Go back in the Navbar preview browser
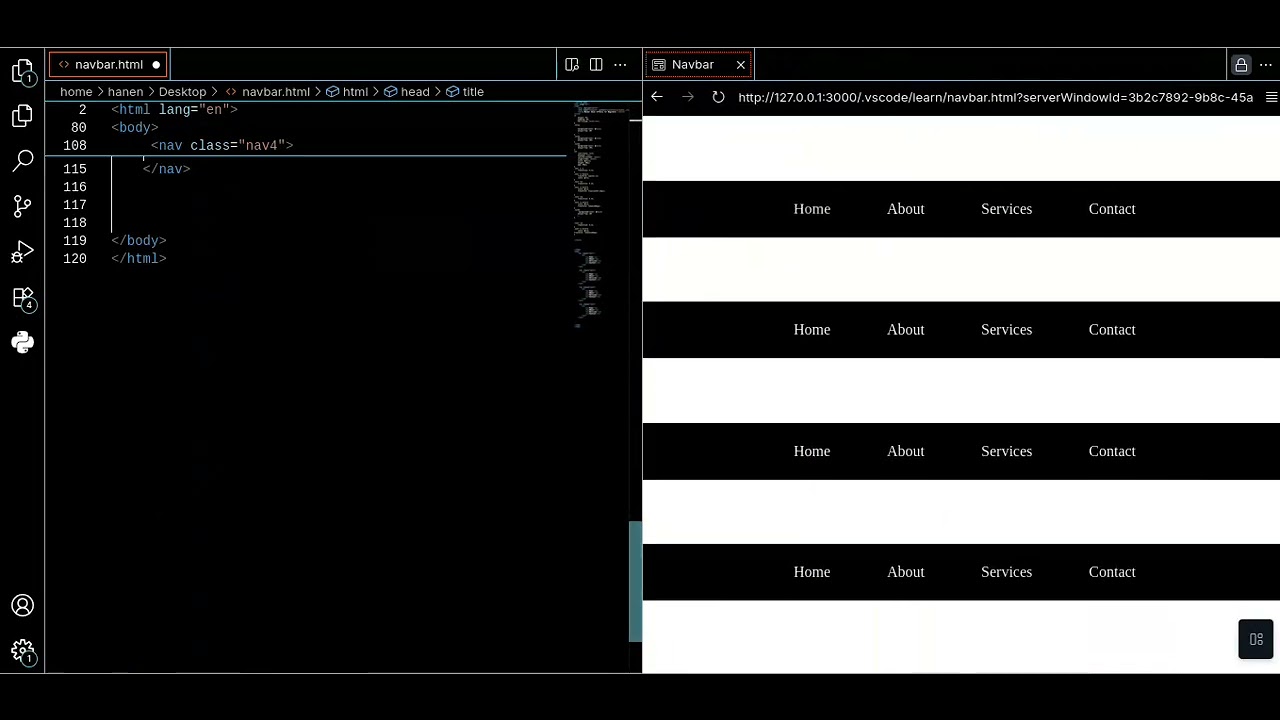 click(x=657, y=97)
